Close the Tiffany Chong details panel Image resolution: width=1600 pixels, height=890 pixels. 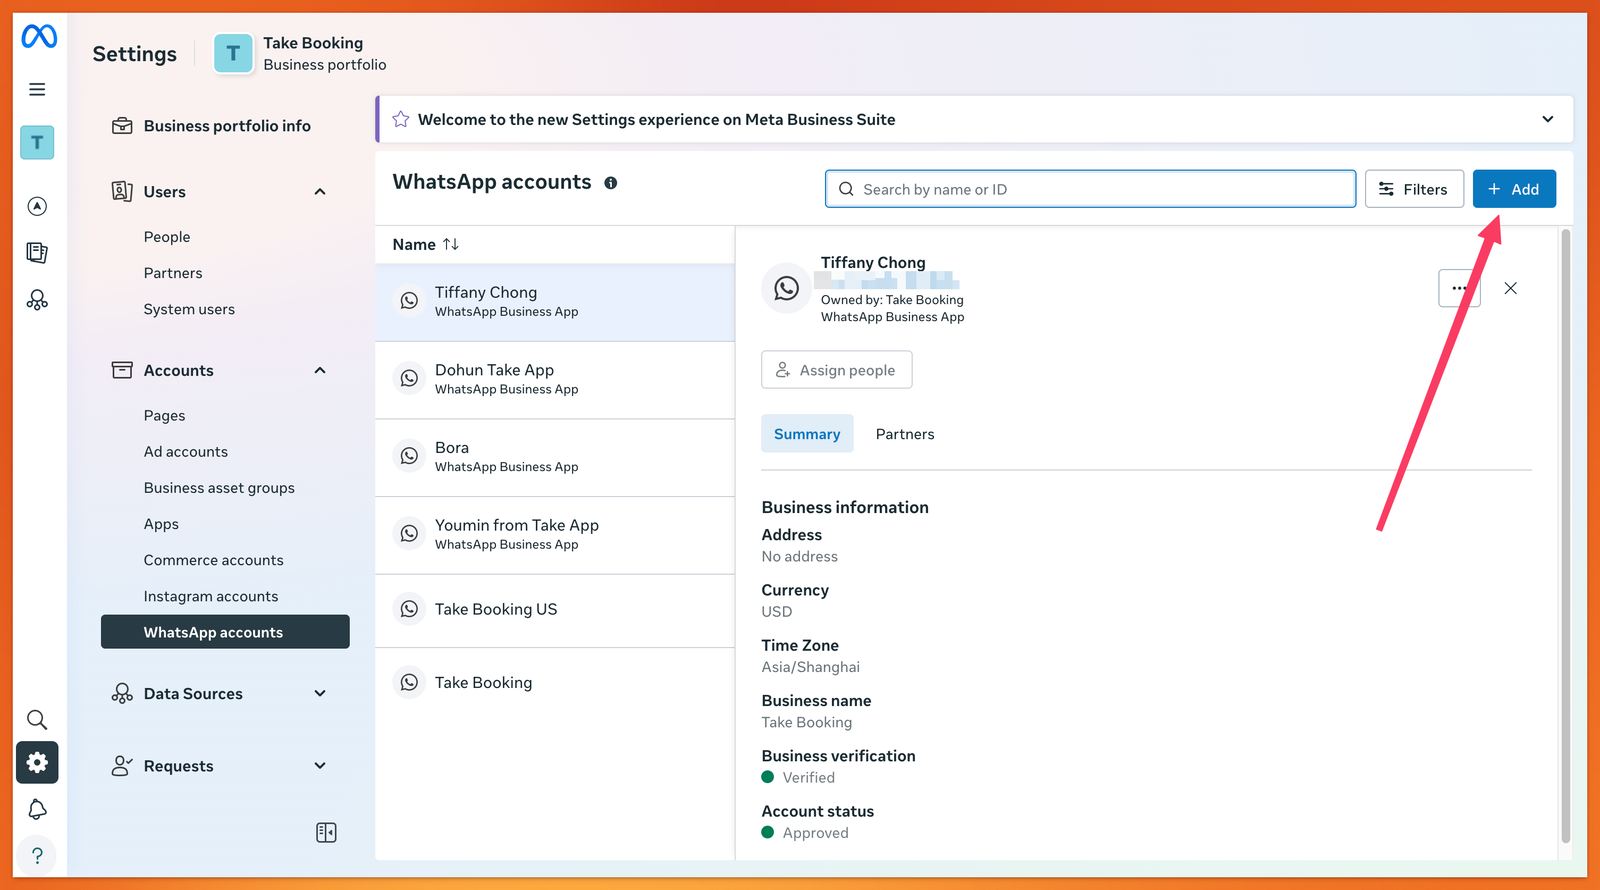[1511, 288]
